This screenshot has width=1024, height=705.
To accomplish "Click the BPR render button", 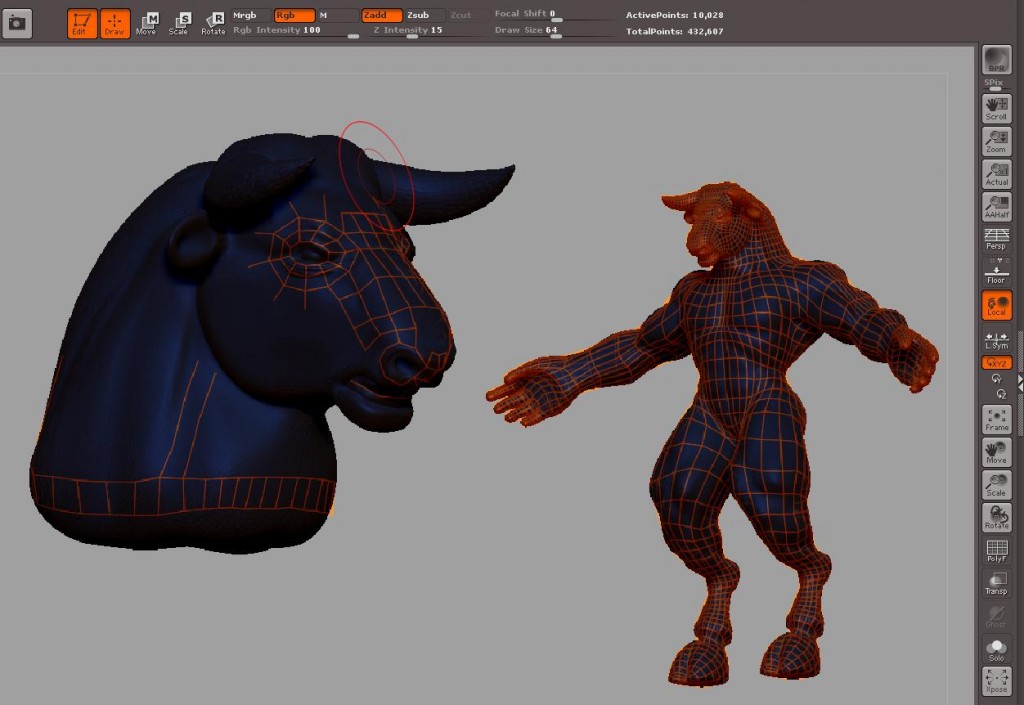I will [996, 60].
